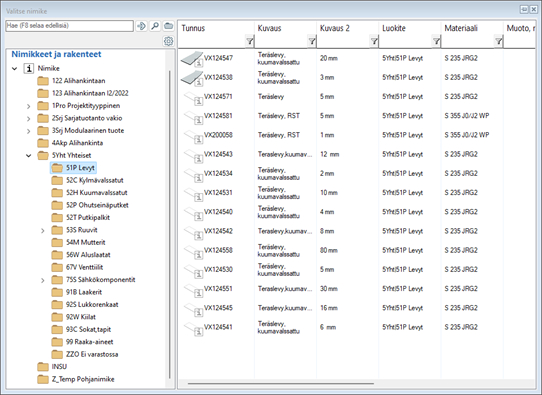Image resolution: width=542 pixels, height=395 pixels.
Task: Click the Nimike root info icon
Action: point(29,68)
